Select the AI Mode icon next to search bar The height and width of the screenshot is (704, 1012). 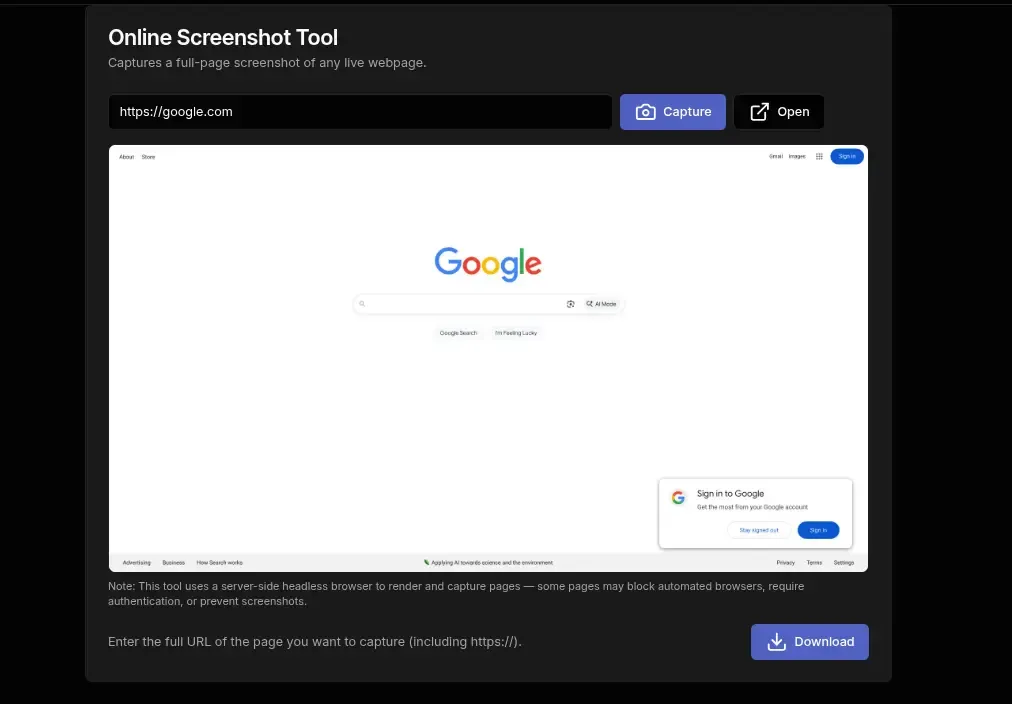coord(592,303)
